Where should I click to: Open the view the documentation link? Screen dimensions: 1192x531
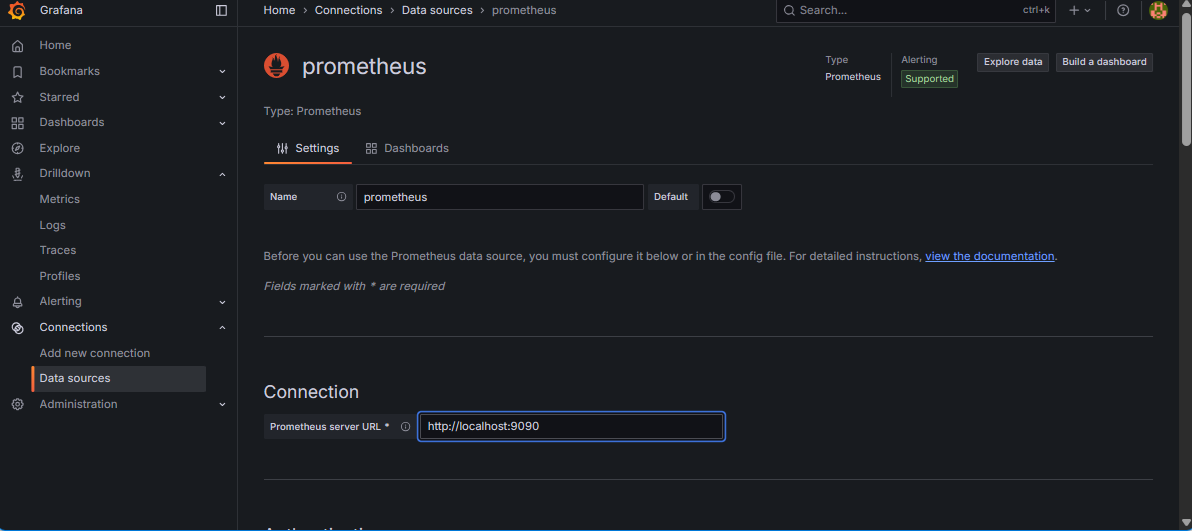pyautogui.click(x=989, y=256)
